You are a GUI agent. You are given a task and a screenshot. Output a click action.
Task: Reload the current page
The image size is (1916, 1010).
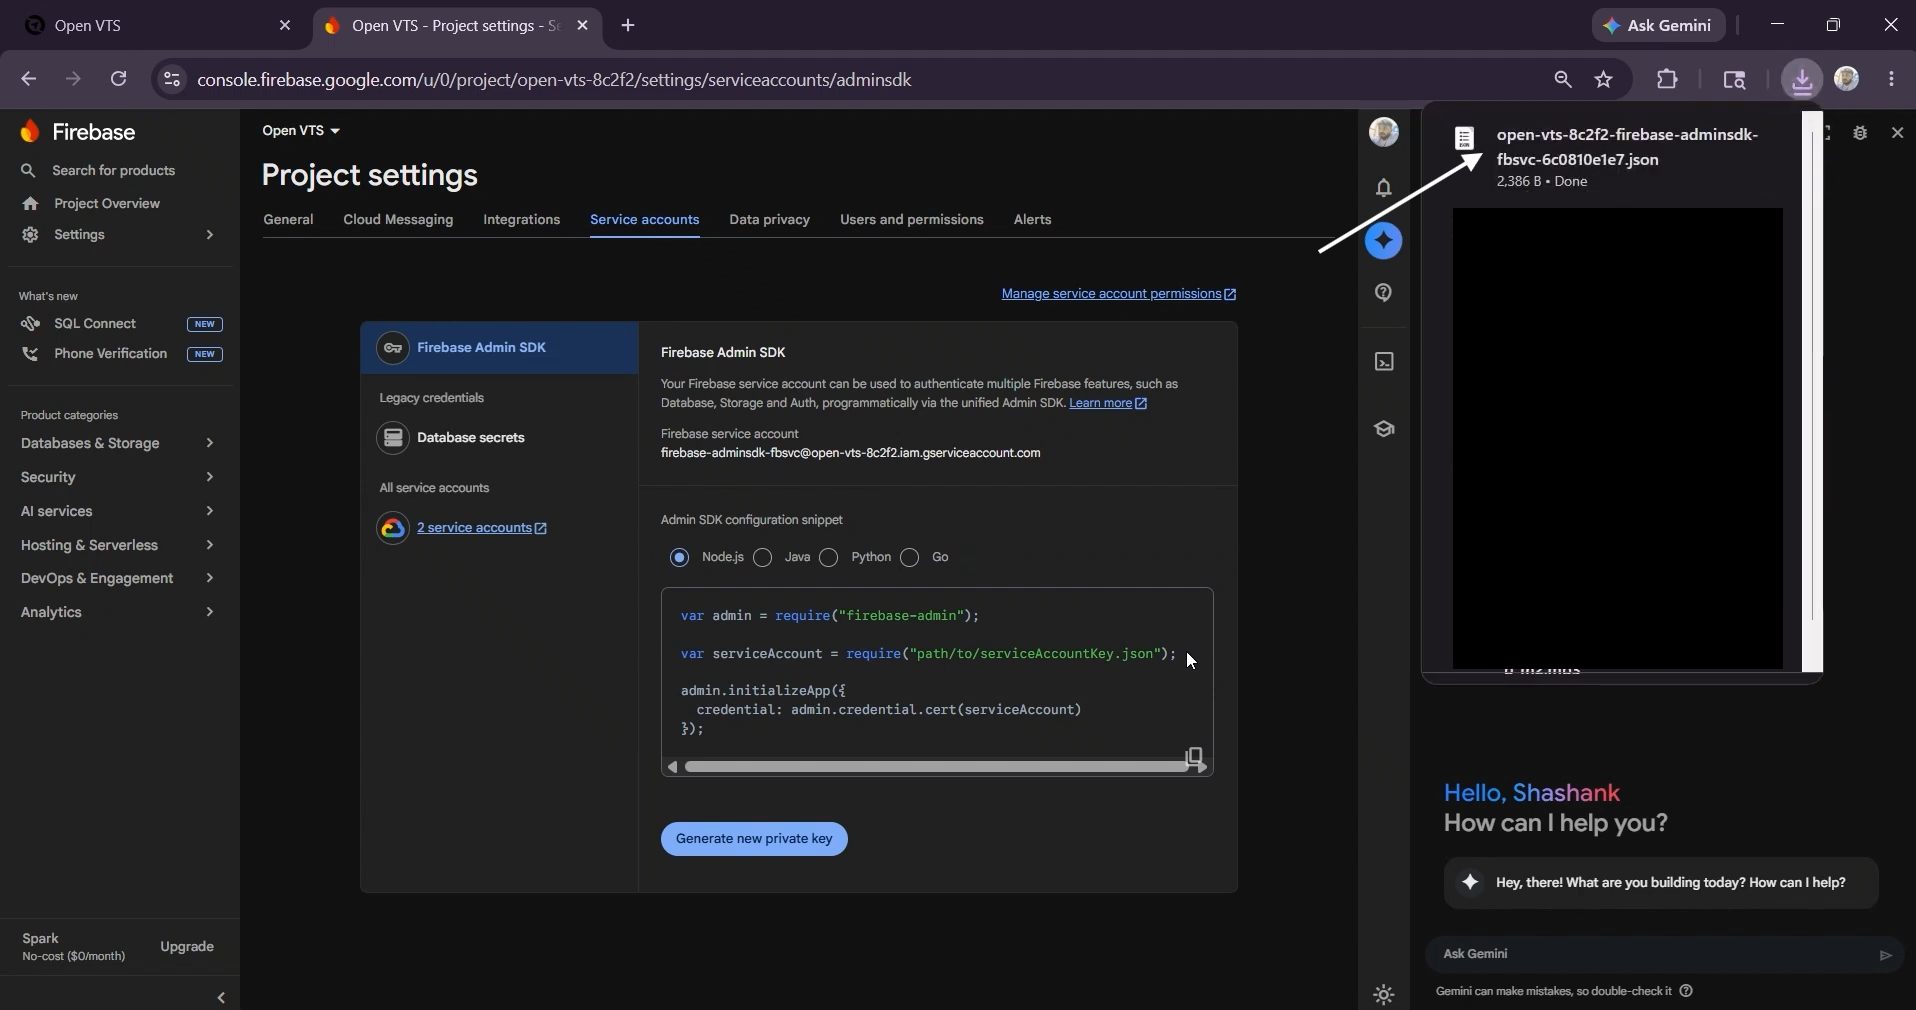119,79
